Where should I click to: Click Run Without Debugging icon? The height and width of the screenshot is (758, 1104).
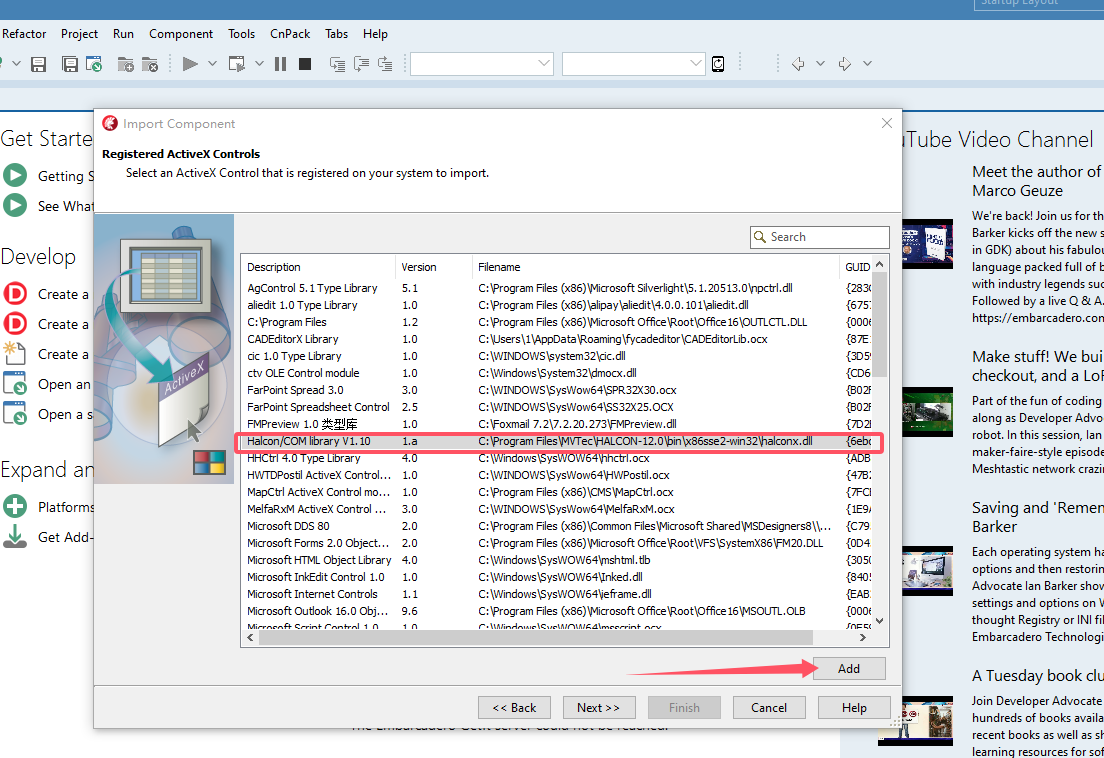pyautogui.click(x=237, y=64)
